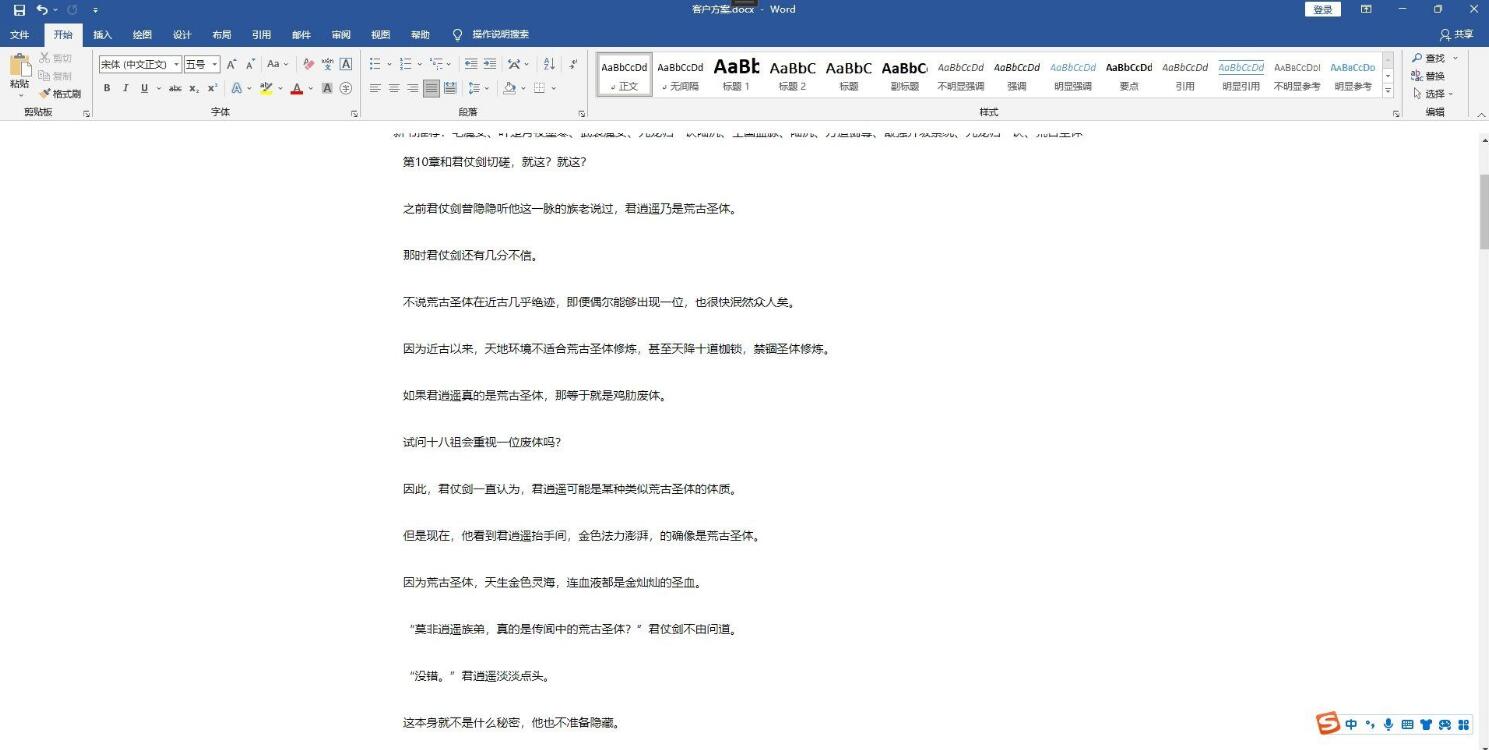Click the 登录 sign-in button
The width and height of the screenshot is (1489, 750).
tap(1323, 10)
